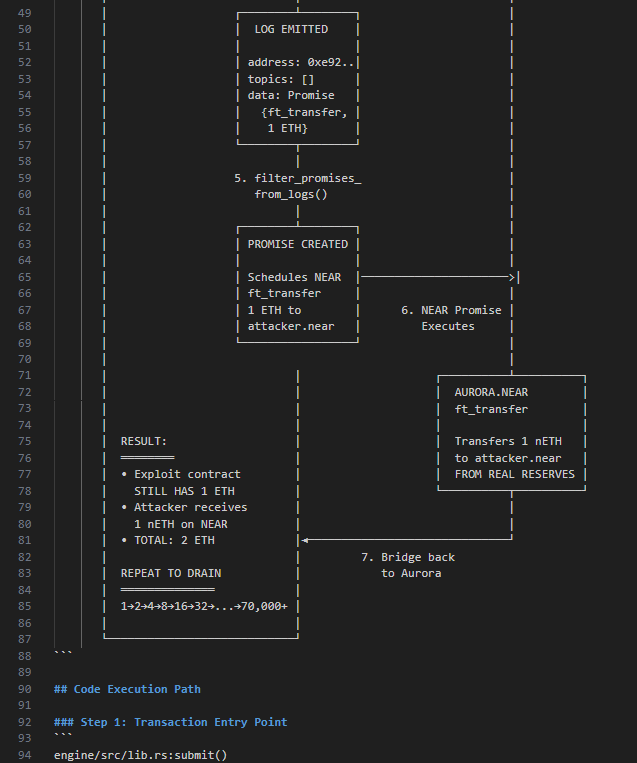
Task: Click the 'topics: []' text
Action: click(281, 79)
